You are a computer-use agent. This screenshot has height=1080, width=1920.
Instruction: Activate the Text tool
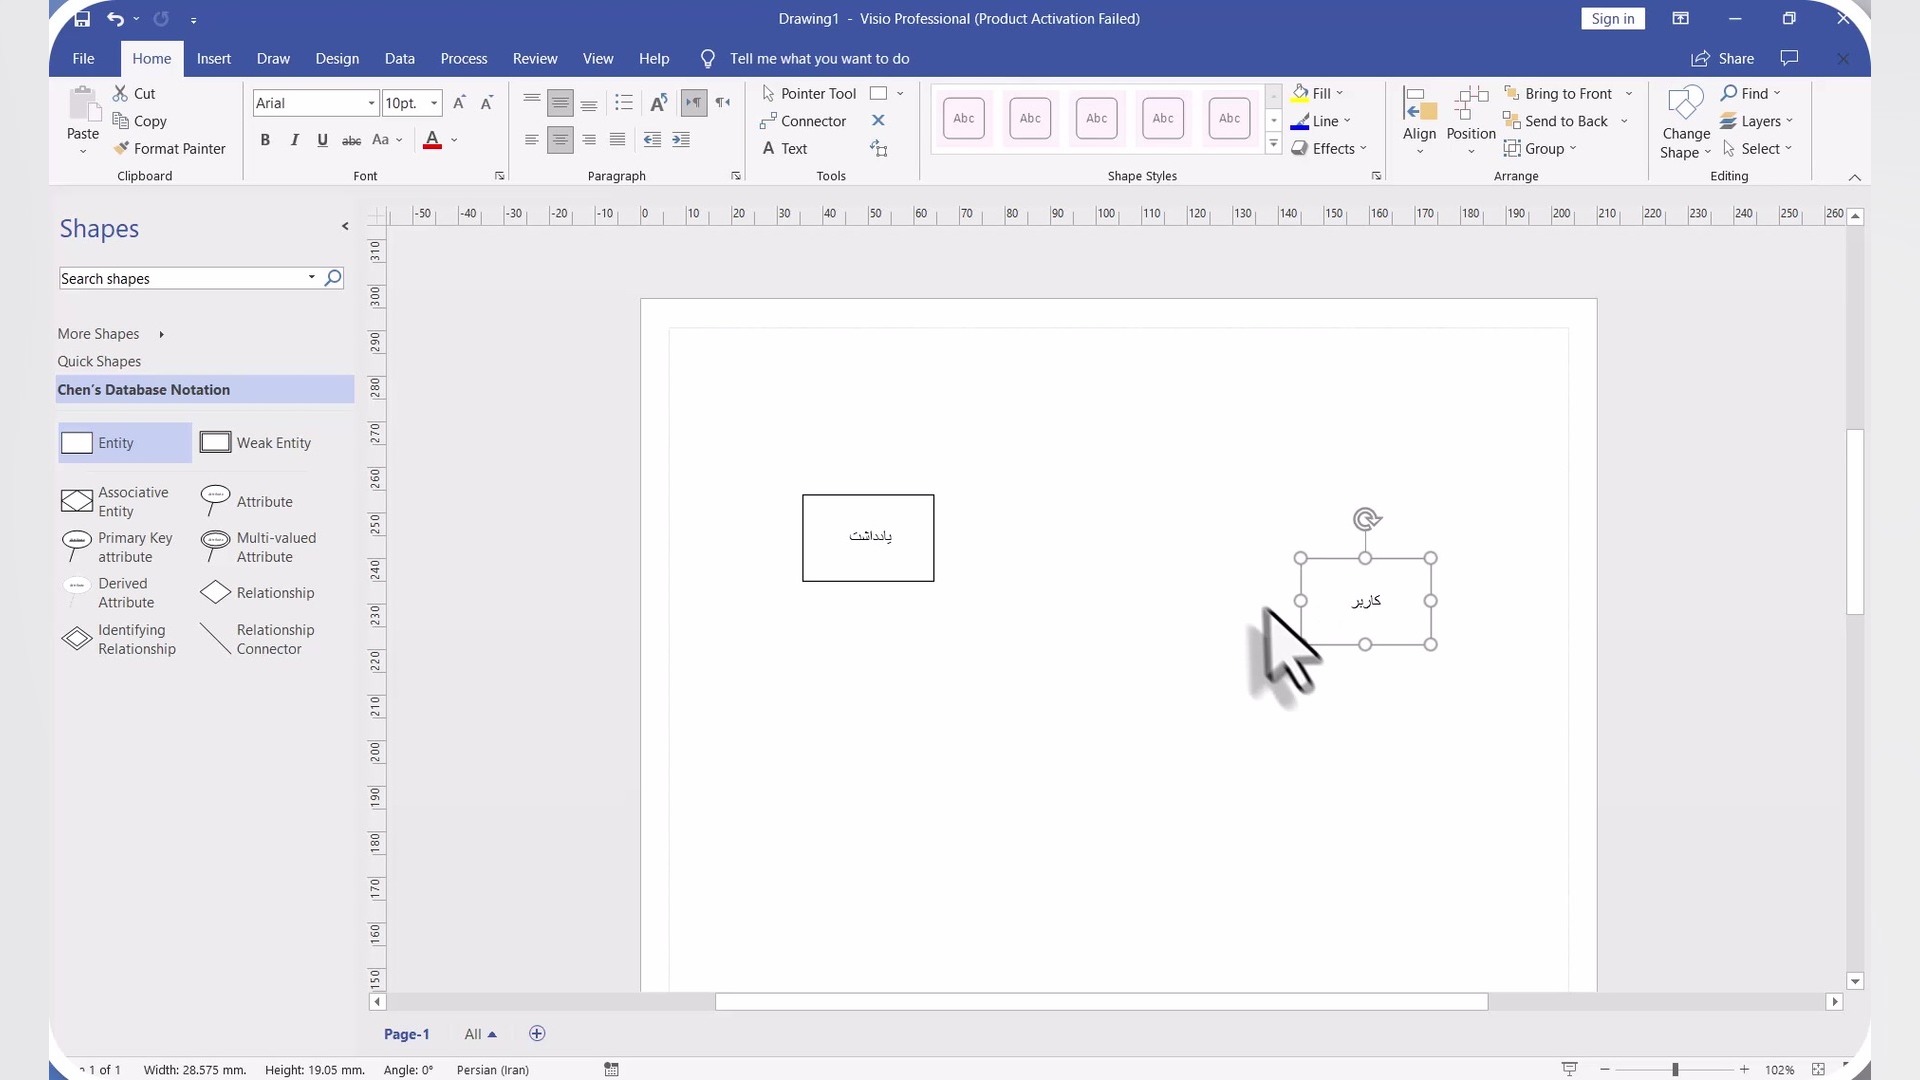pos(784,148)
